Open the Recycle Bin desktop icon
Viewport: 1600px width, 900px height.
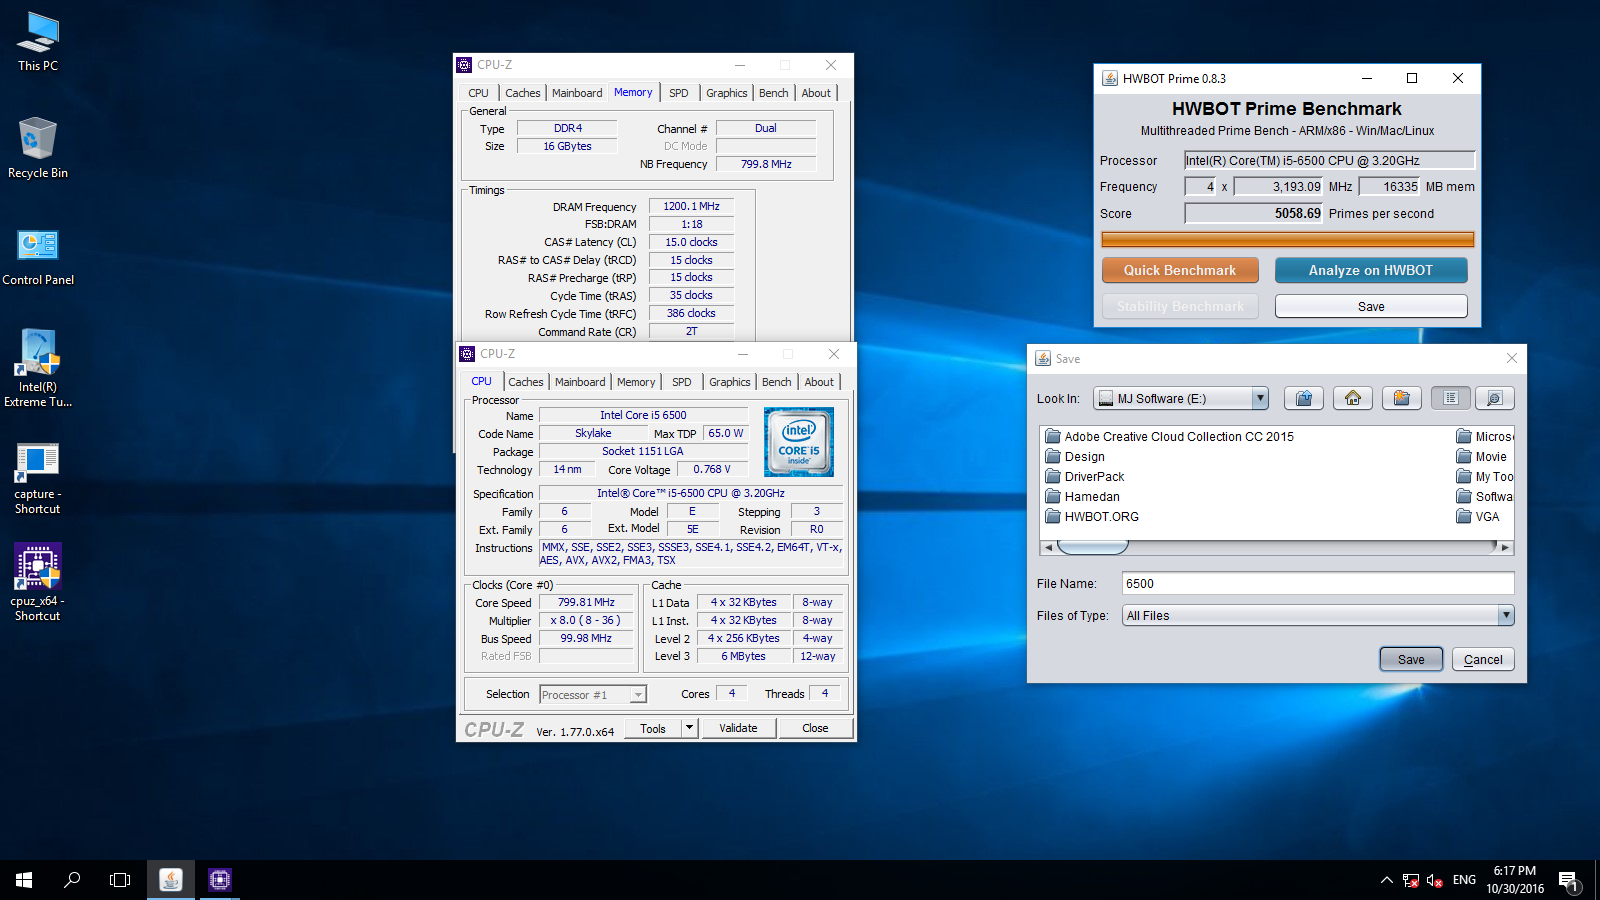click(38, 148)
